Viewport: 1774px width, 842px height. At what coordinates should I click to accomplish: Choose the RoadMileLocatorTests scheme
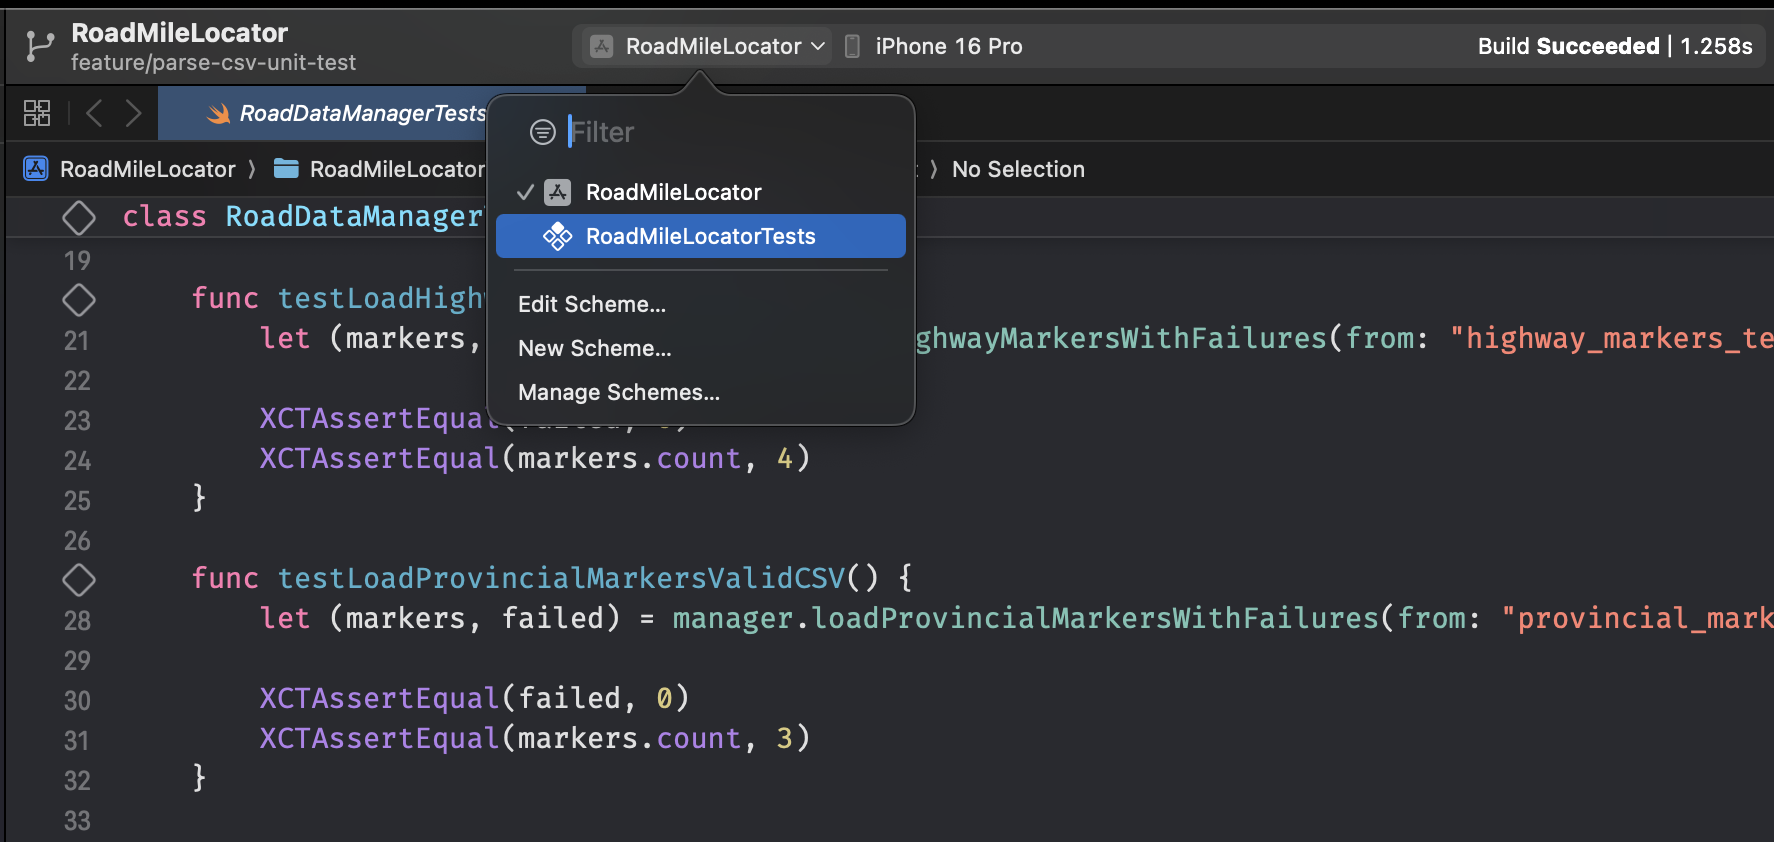tap(700, 236)
